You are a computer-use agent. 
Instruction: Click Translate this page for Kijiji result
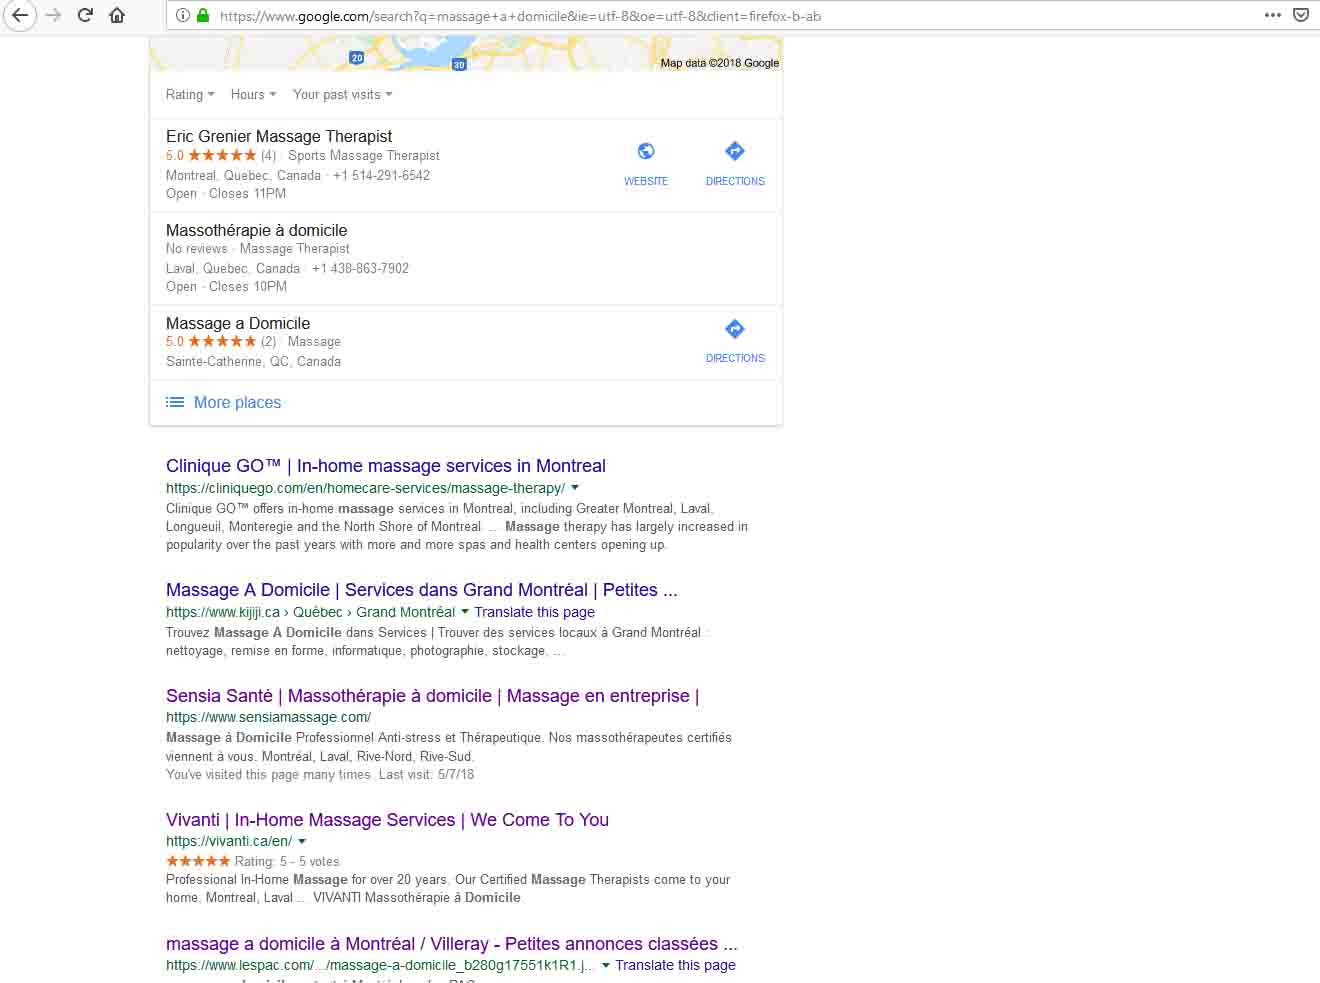[534, 612]
